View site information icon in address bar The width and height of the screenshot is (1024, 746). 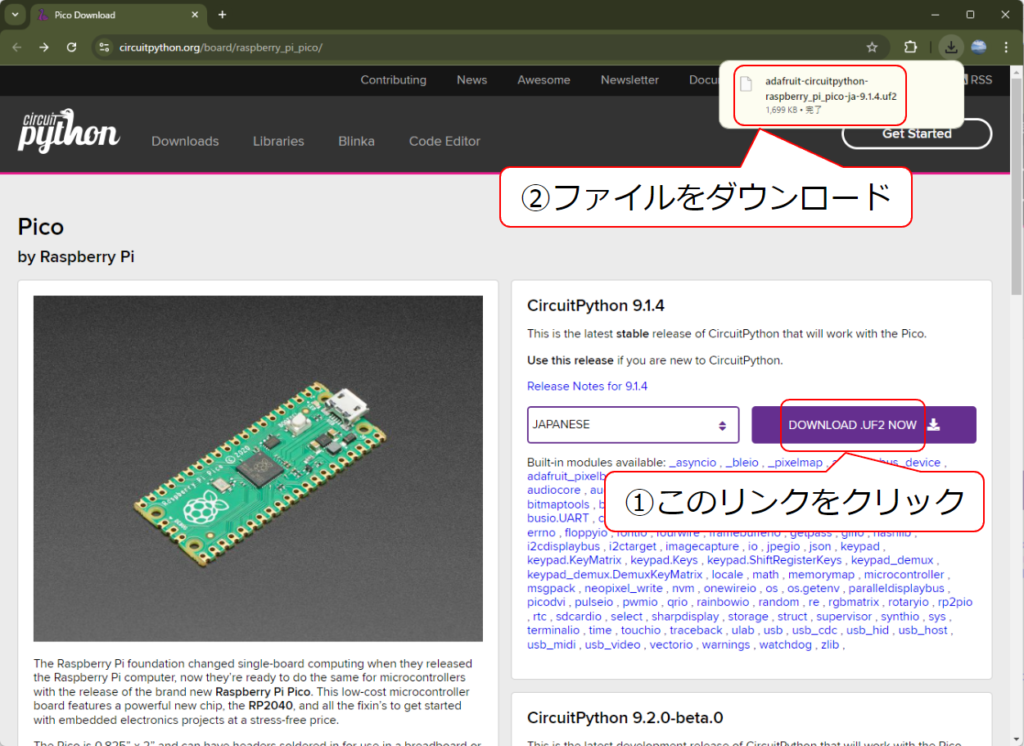104,47
